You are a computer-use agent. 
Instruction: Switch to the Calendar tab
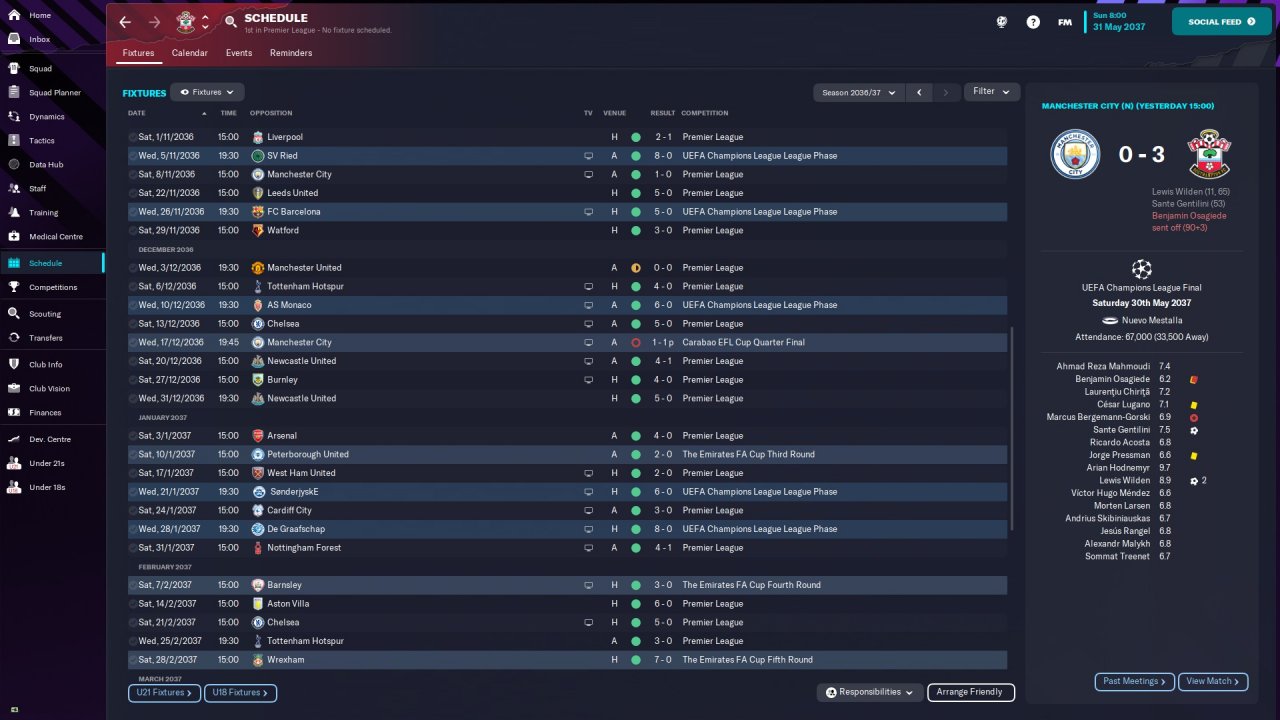pos(190,53)
